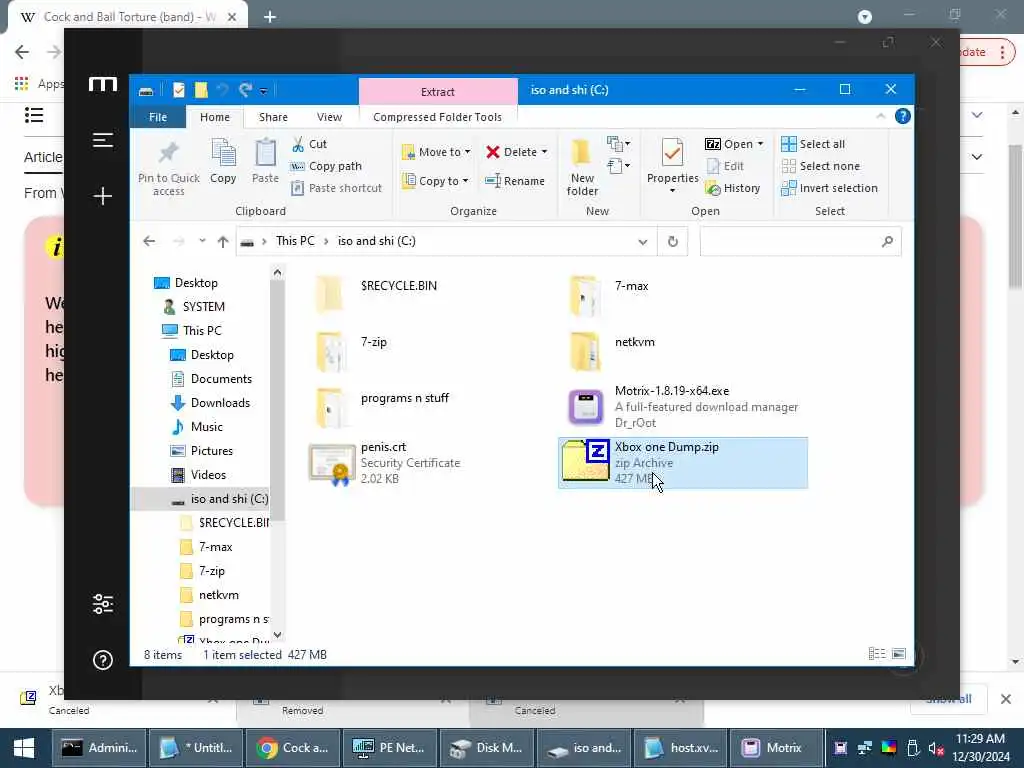The image size is (1024, 768).
Task: Click Select none in ribbon
Action: pos(821,166)
